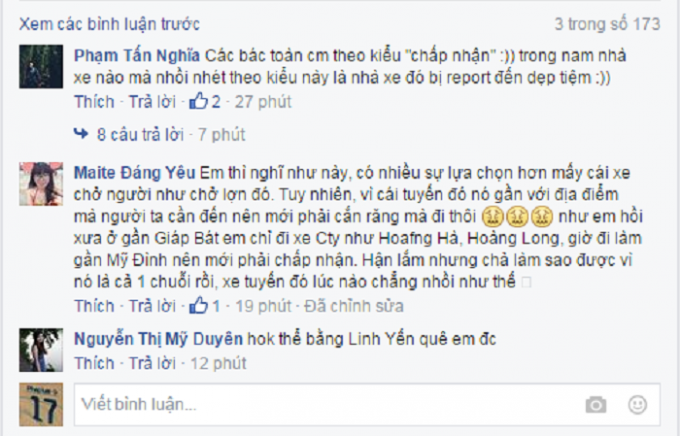Open Phạm Tấn Nghĩa's profile picture

(41, 66)
